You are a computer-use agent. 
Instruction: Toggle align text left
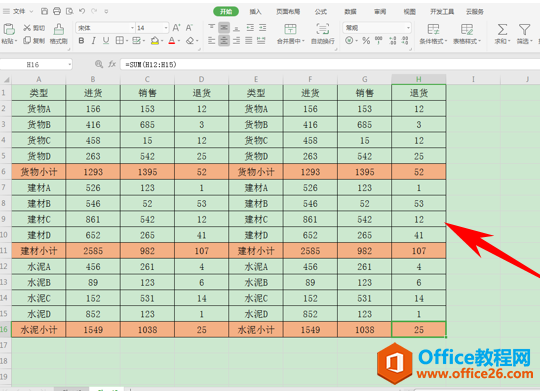click(x=211, y=41)
